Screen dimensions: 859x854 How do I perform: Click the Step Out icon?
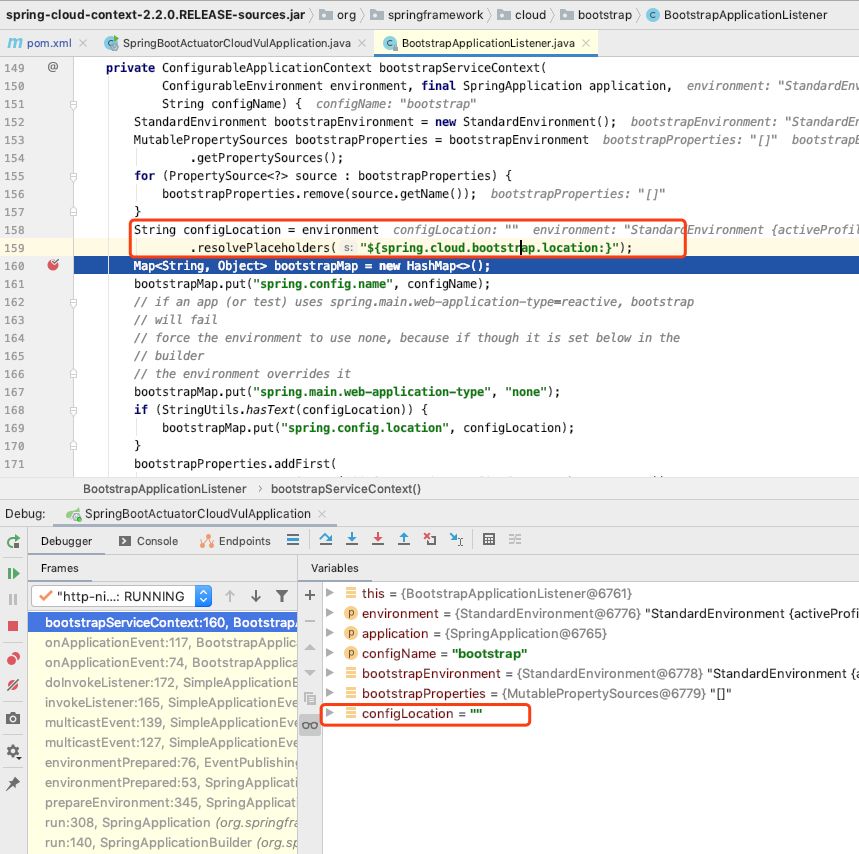(x=401, y=539)
